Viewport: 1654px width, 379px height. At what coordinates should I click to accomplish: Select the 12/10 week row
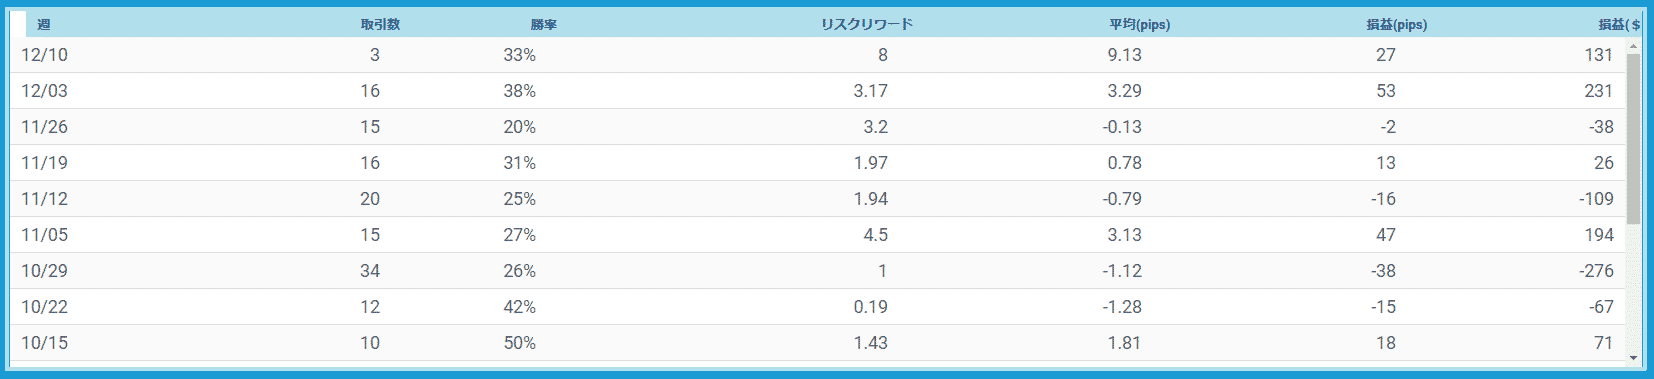818,55
